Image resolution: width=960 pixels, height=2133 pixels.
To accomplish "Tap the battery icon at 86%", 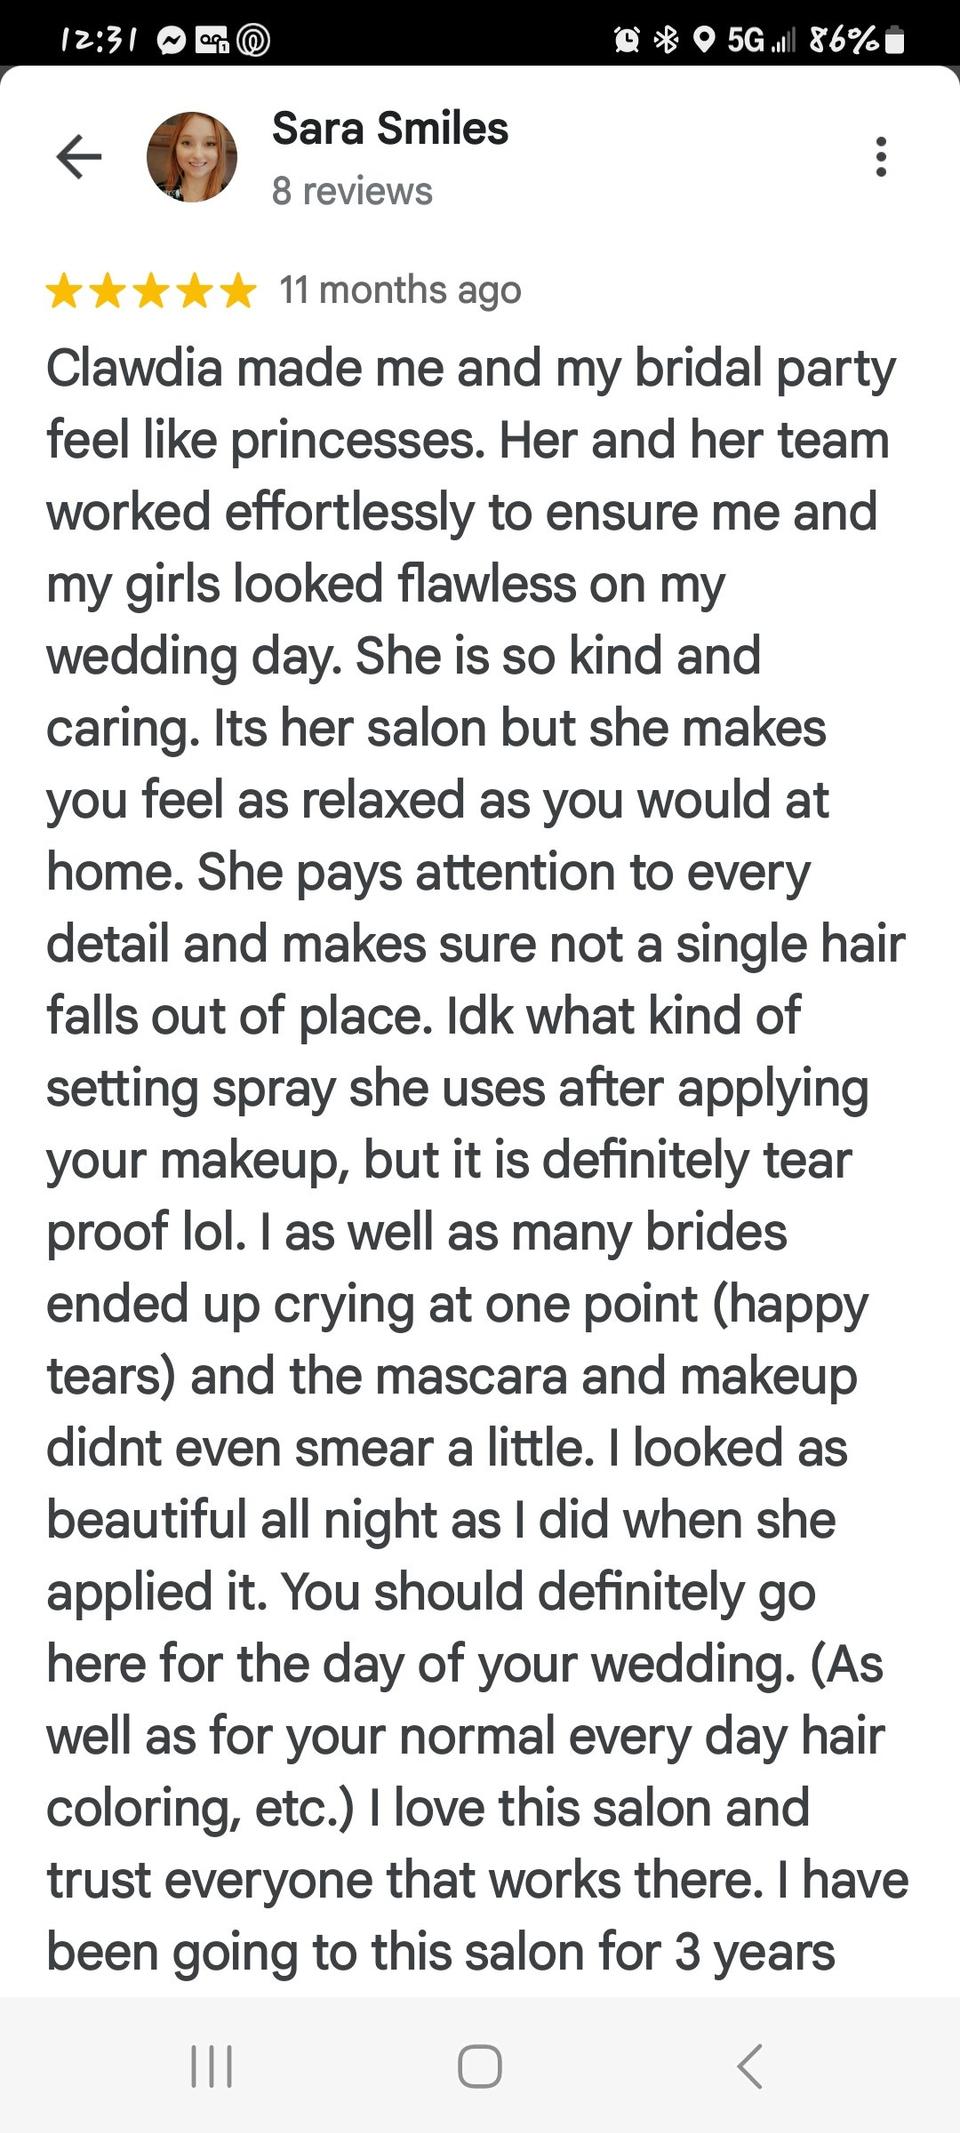I will (895, 39).
